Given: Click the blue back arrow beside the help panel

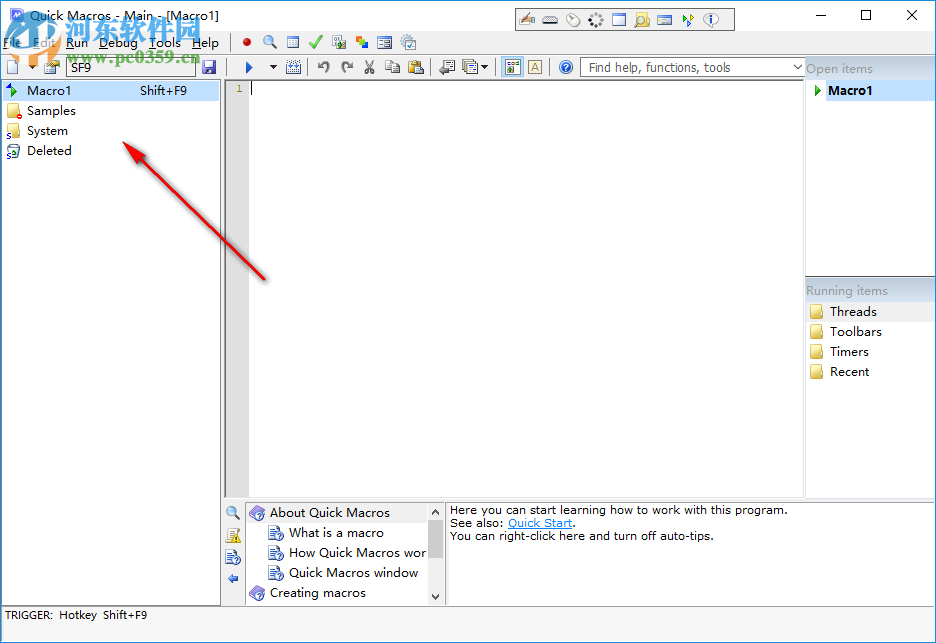Looking at the screenshot, I should (233, 578).
